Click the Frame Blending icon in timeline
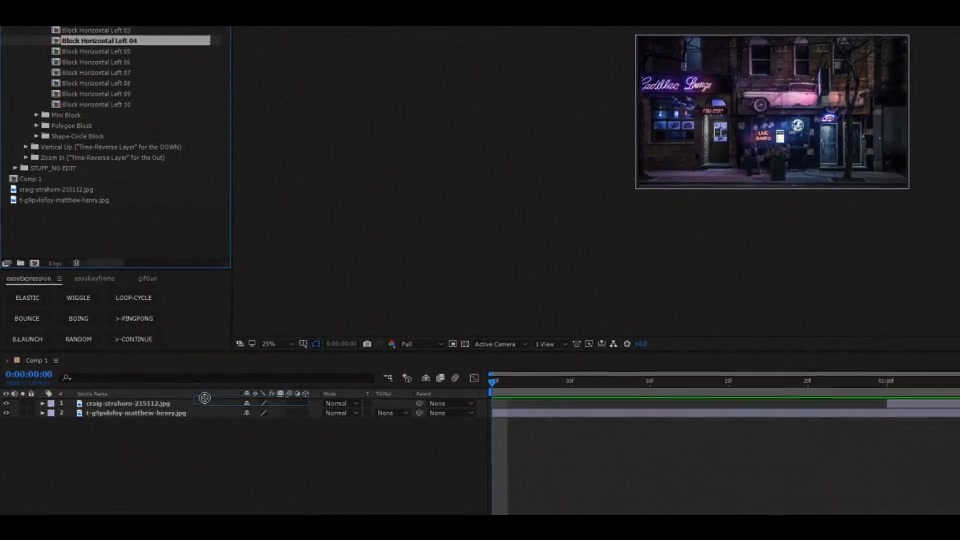Image resolution: width=960 pixels, height=540 pixels. (440, 378)
